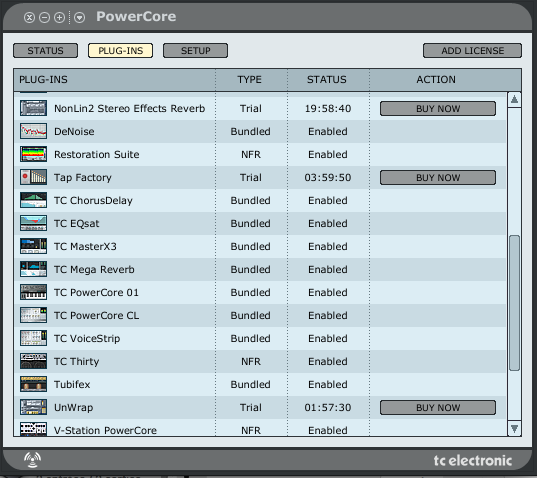Click the broadcast signal icon in footer
The height and width of the screenshot is (478, 537).
click(33, 460)
